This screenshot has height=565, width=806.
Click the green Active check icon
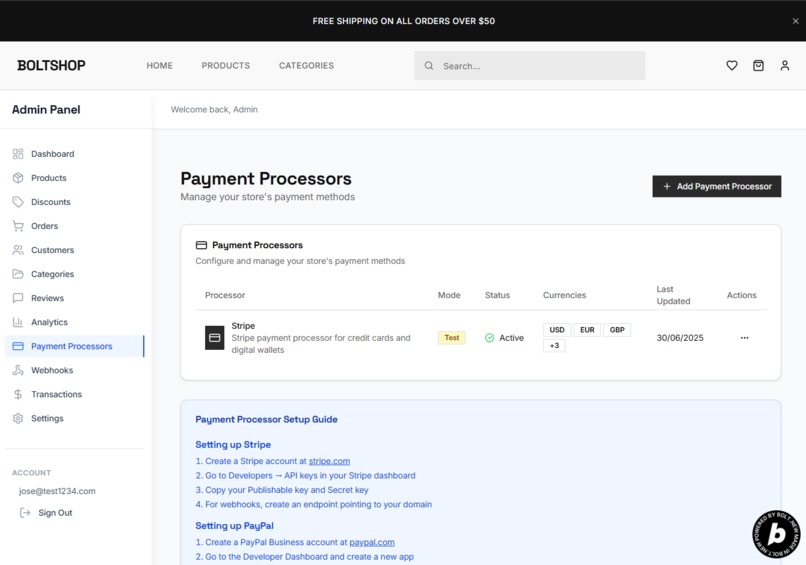click(x=489, y=338)
